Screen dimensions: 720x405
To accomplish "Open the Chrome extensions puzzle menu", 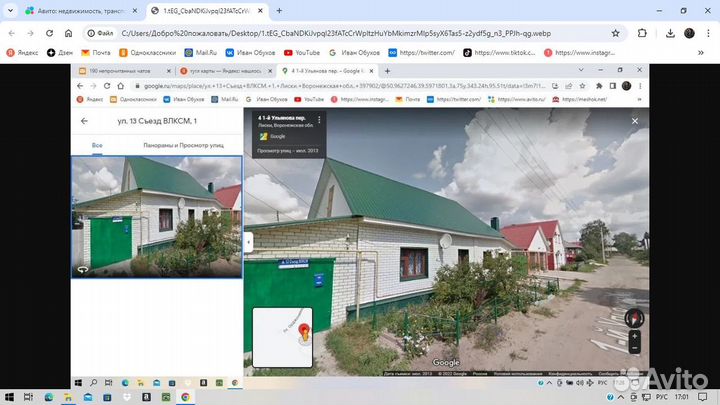I will pyautogui.click(x=642, y=34).
